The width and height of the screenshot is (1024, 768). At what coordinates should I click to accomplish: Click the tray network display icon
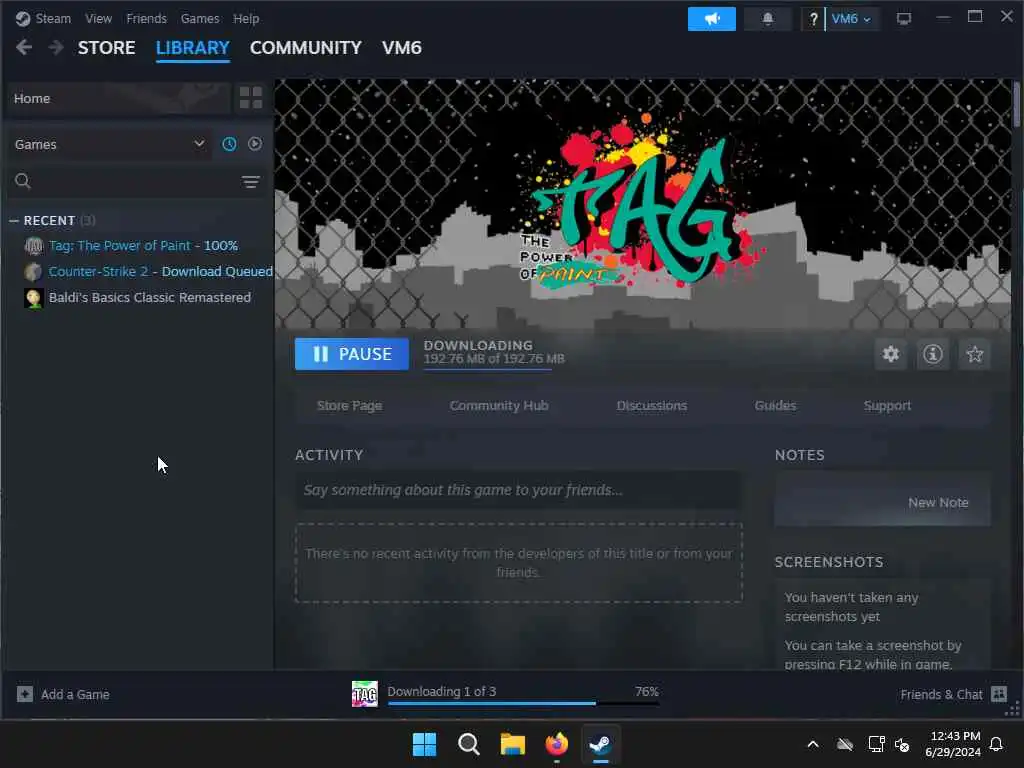click(x=876, y=744)
